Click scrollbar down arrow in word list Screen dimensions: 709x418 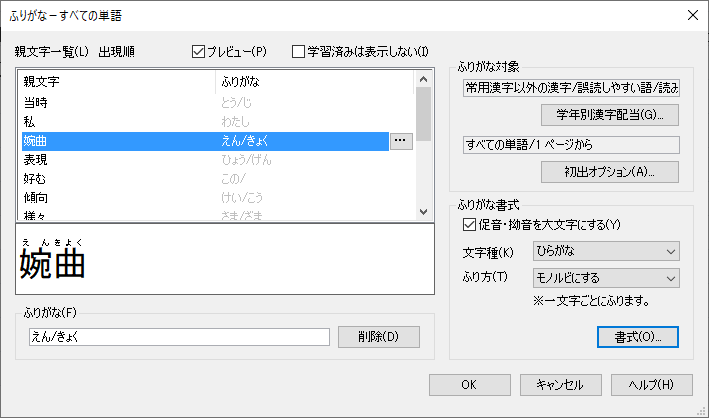click(x=424, y=213)
